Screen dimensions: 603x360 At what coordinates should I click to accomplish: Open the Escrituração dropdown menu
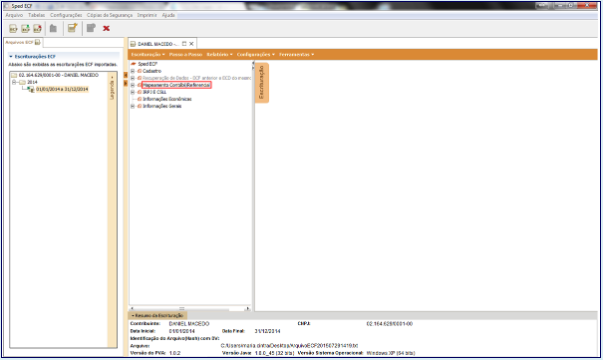coord(148,55)
